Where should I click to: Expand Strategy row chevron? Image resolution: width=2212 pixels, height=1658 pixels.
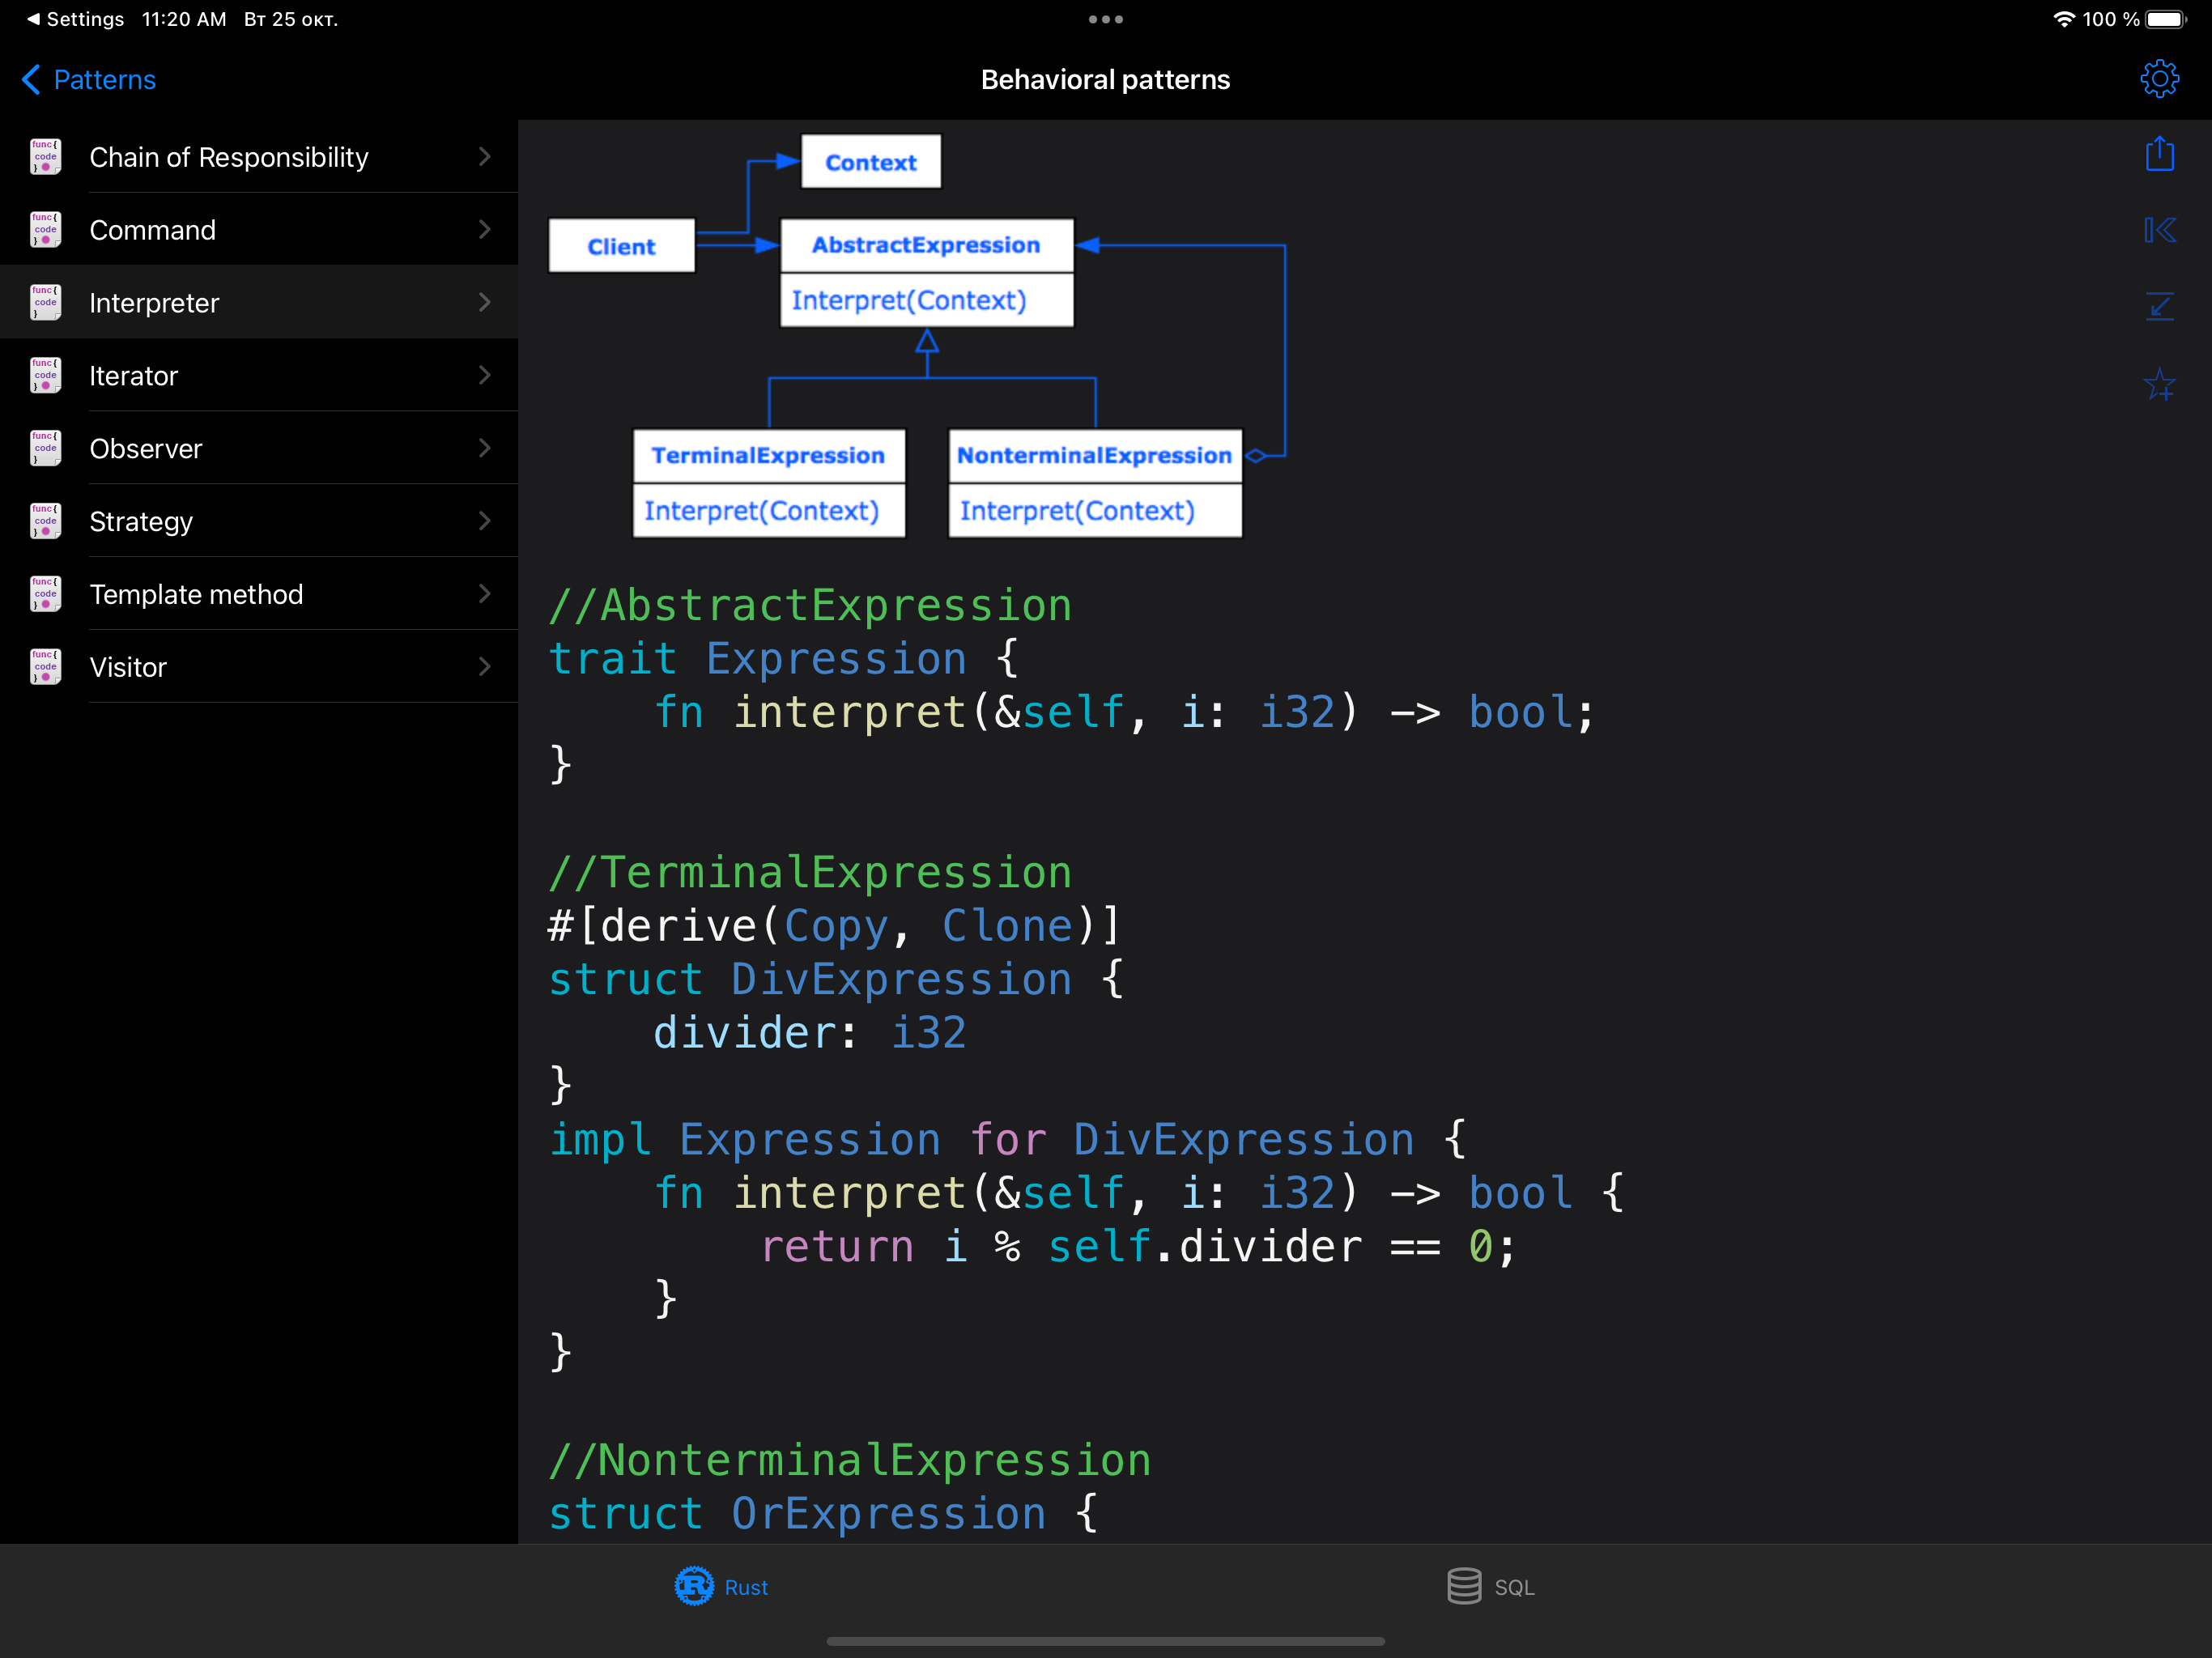point(484,521)
